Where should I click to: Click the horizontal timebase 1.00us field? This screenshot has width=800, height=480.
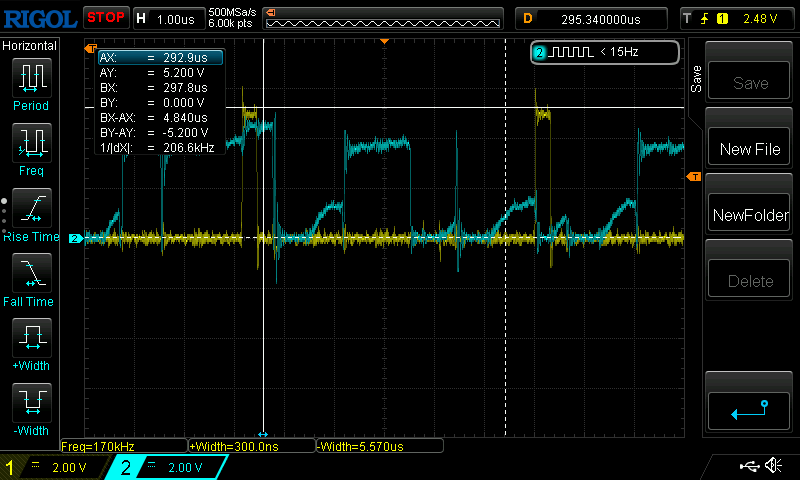click(x=169, y=19)
